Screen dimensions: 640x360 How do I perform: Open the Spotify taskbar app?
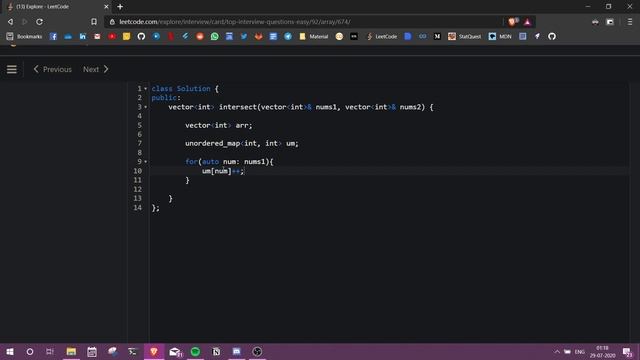point(196,351)
